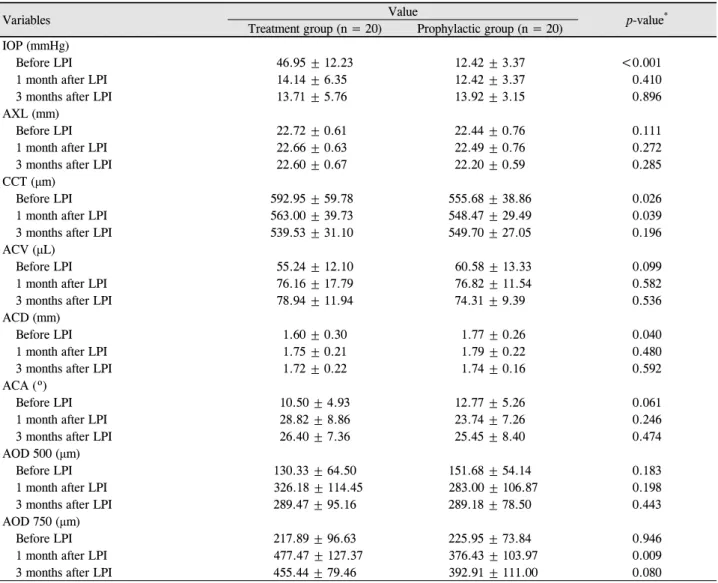Click the value "592.95 ± 59.78"
Image resolution: width=718 pixels, height=583 pixels.
(x=312, y=199)
